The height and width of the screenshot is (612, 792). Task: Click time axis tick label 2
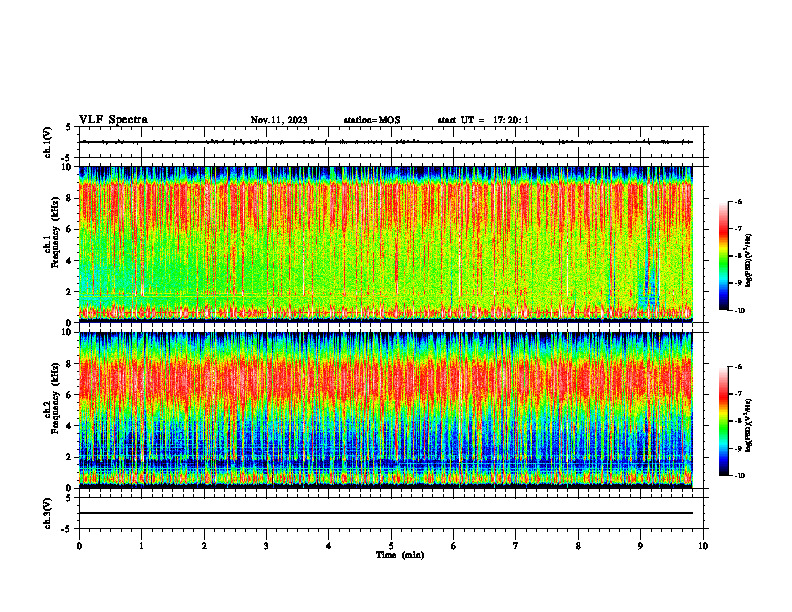204,546
